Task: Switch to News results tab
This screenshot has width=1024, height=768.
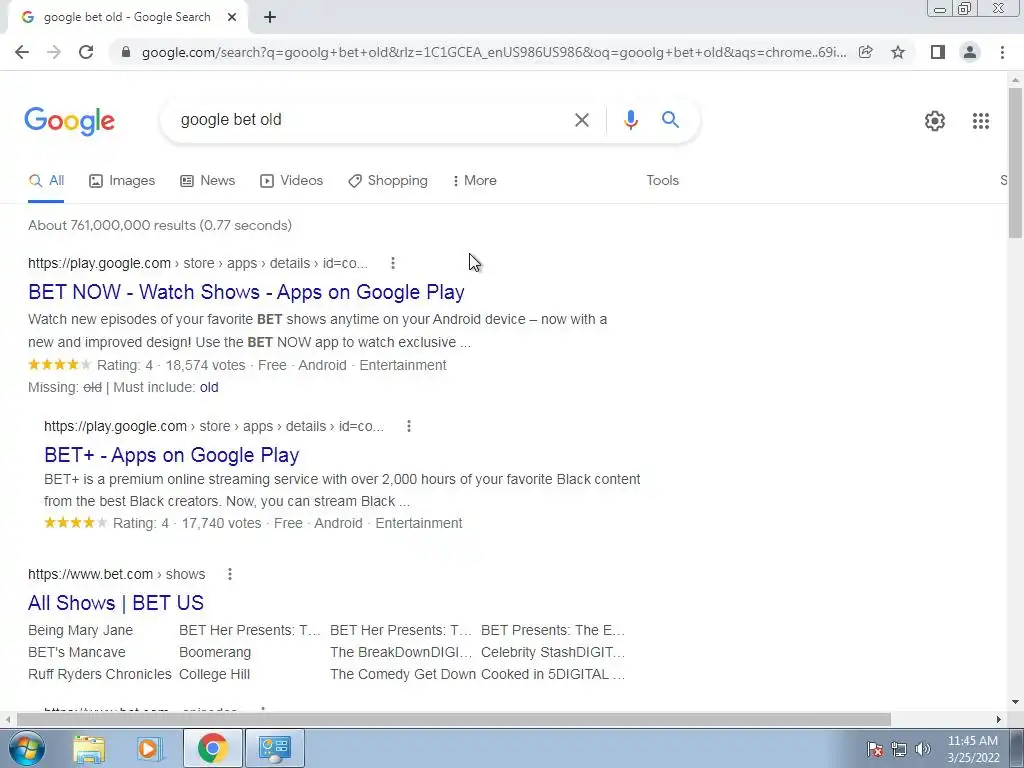Action: (x=207, y=181)
